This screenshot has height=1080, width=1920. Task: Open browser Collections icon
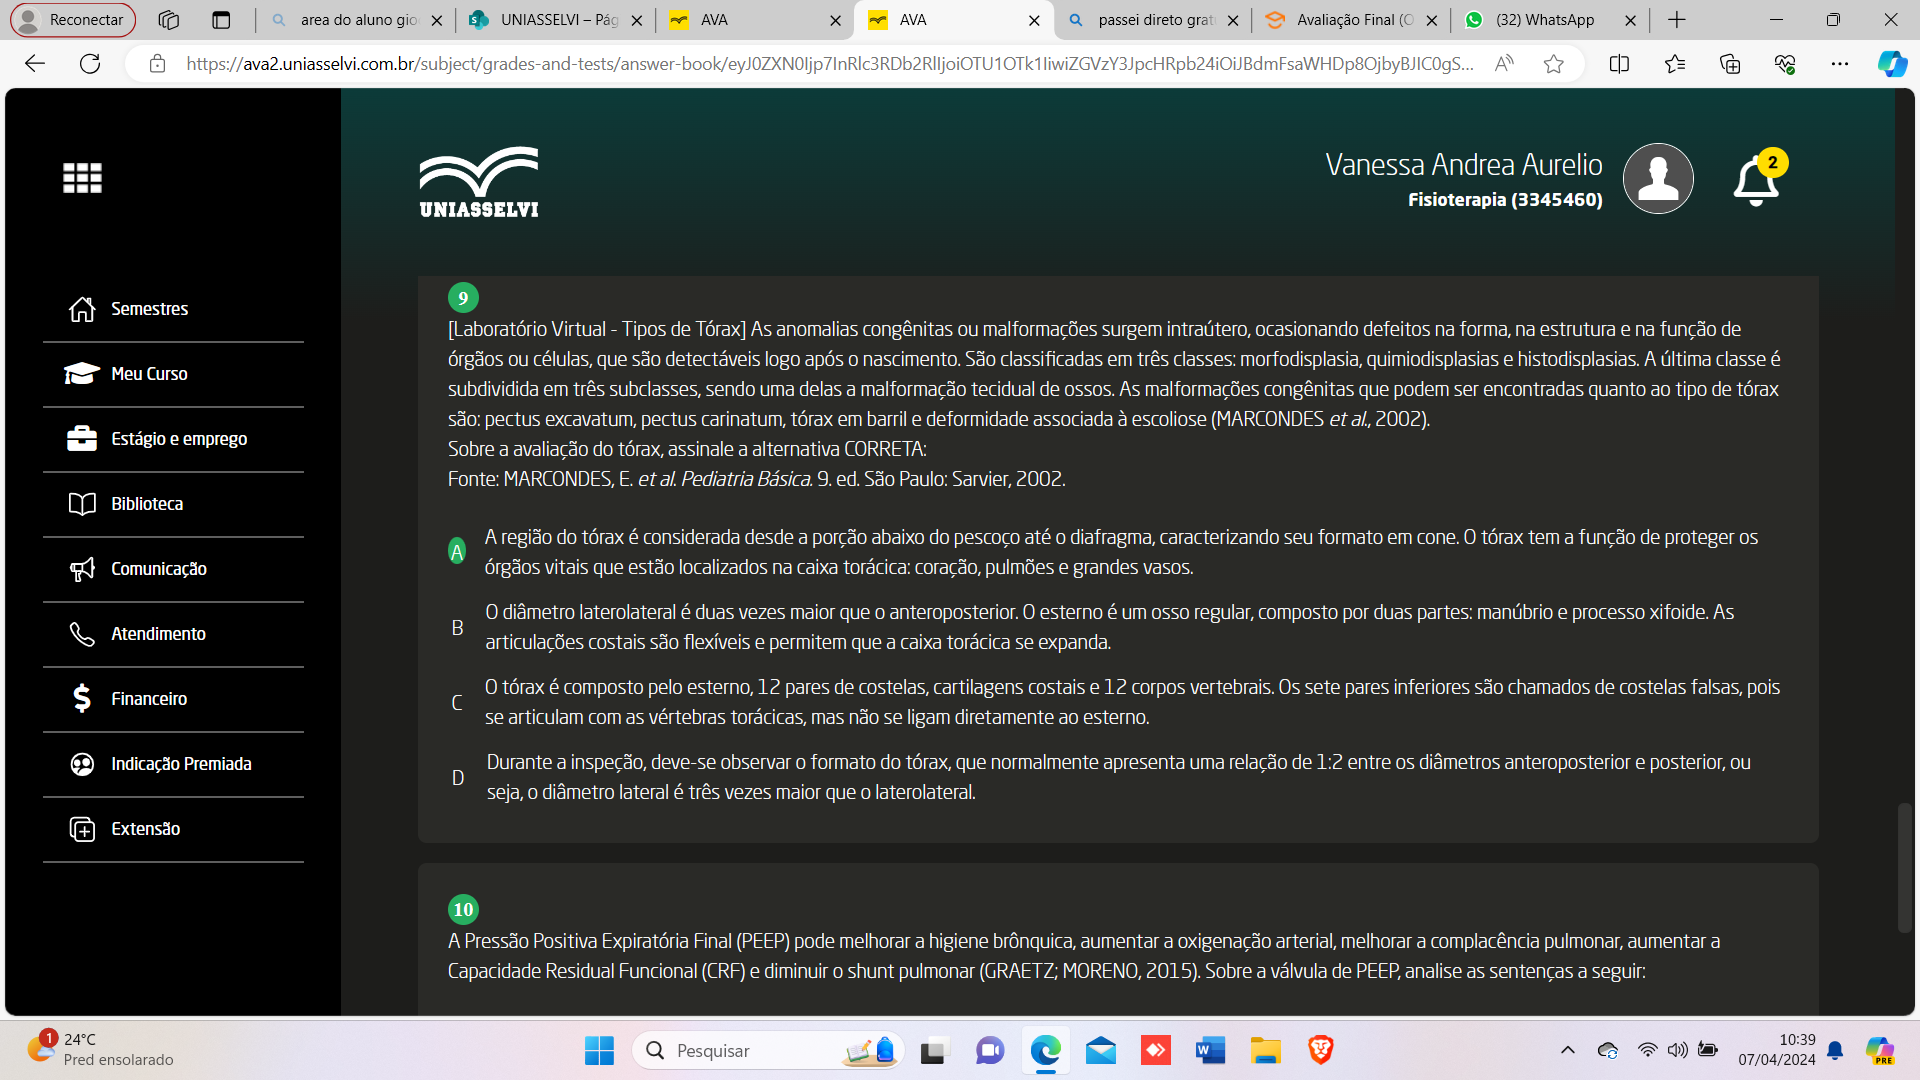point(1729,64)
